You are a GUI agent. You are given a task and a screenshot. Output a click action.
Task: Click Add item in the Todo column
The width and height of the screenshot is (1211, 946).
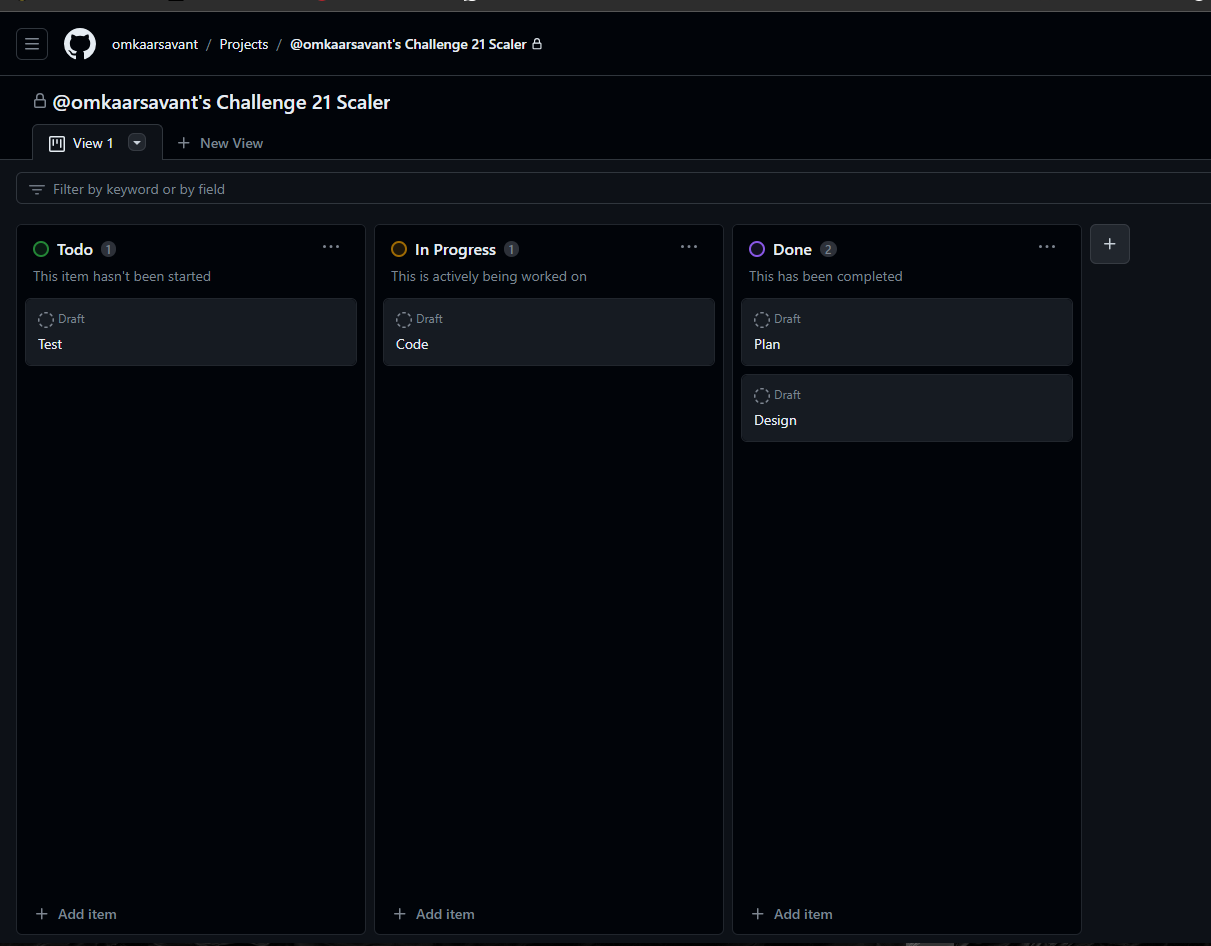(75, 913)
